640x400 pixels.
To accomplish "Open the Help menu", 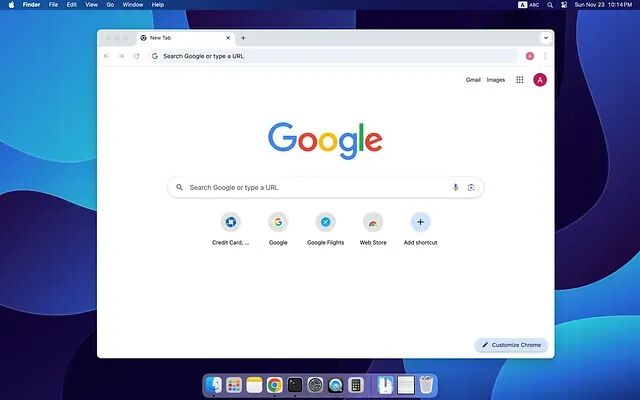I will [158, 5].
